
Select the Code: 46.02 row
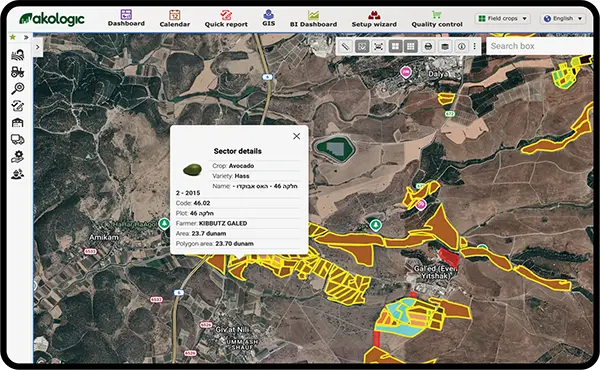(238, 203)
